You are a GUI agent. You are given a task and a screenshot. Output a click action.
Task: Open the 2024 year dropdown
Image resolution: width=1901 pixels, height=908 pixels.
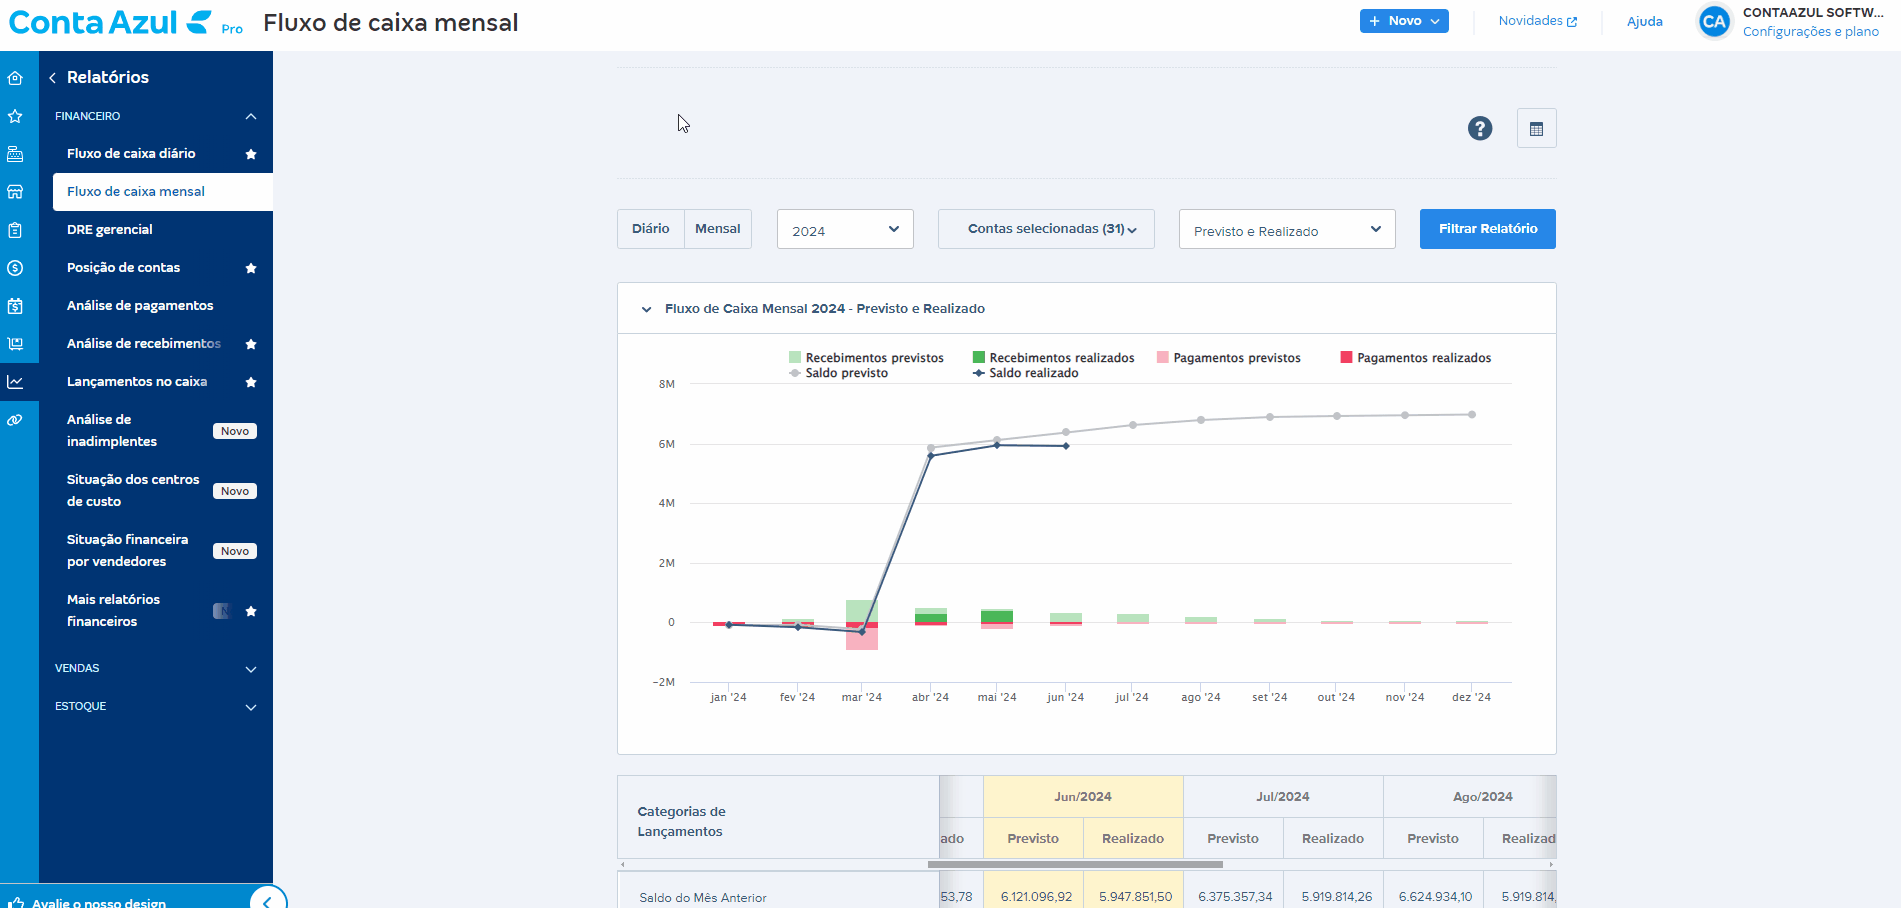845,230
